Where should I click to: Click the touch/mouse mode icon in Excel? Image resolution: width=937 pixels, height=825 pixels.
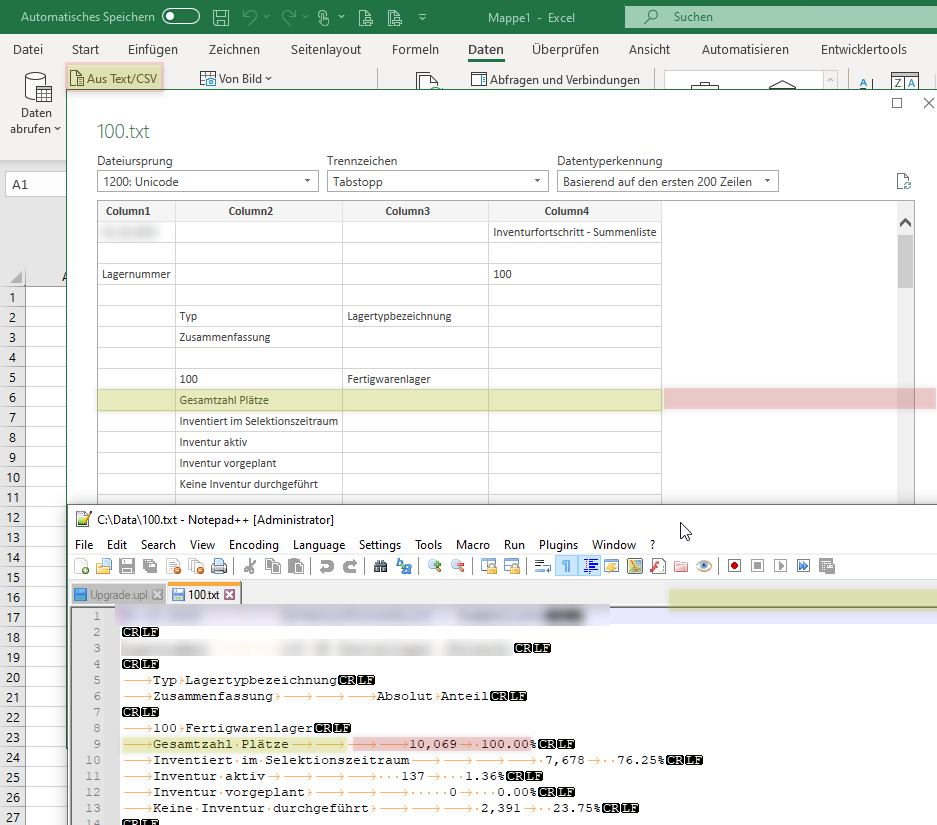point(323,17)
